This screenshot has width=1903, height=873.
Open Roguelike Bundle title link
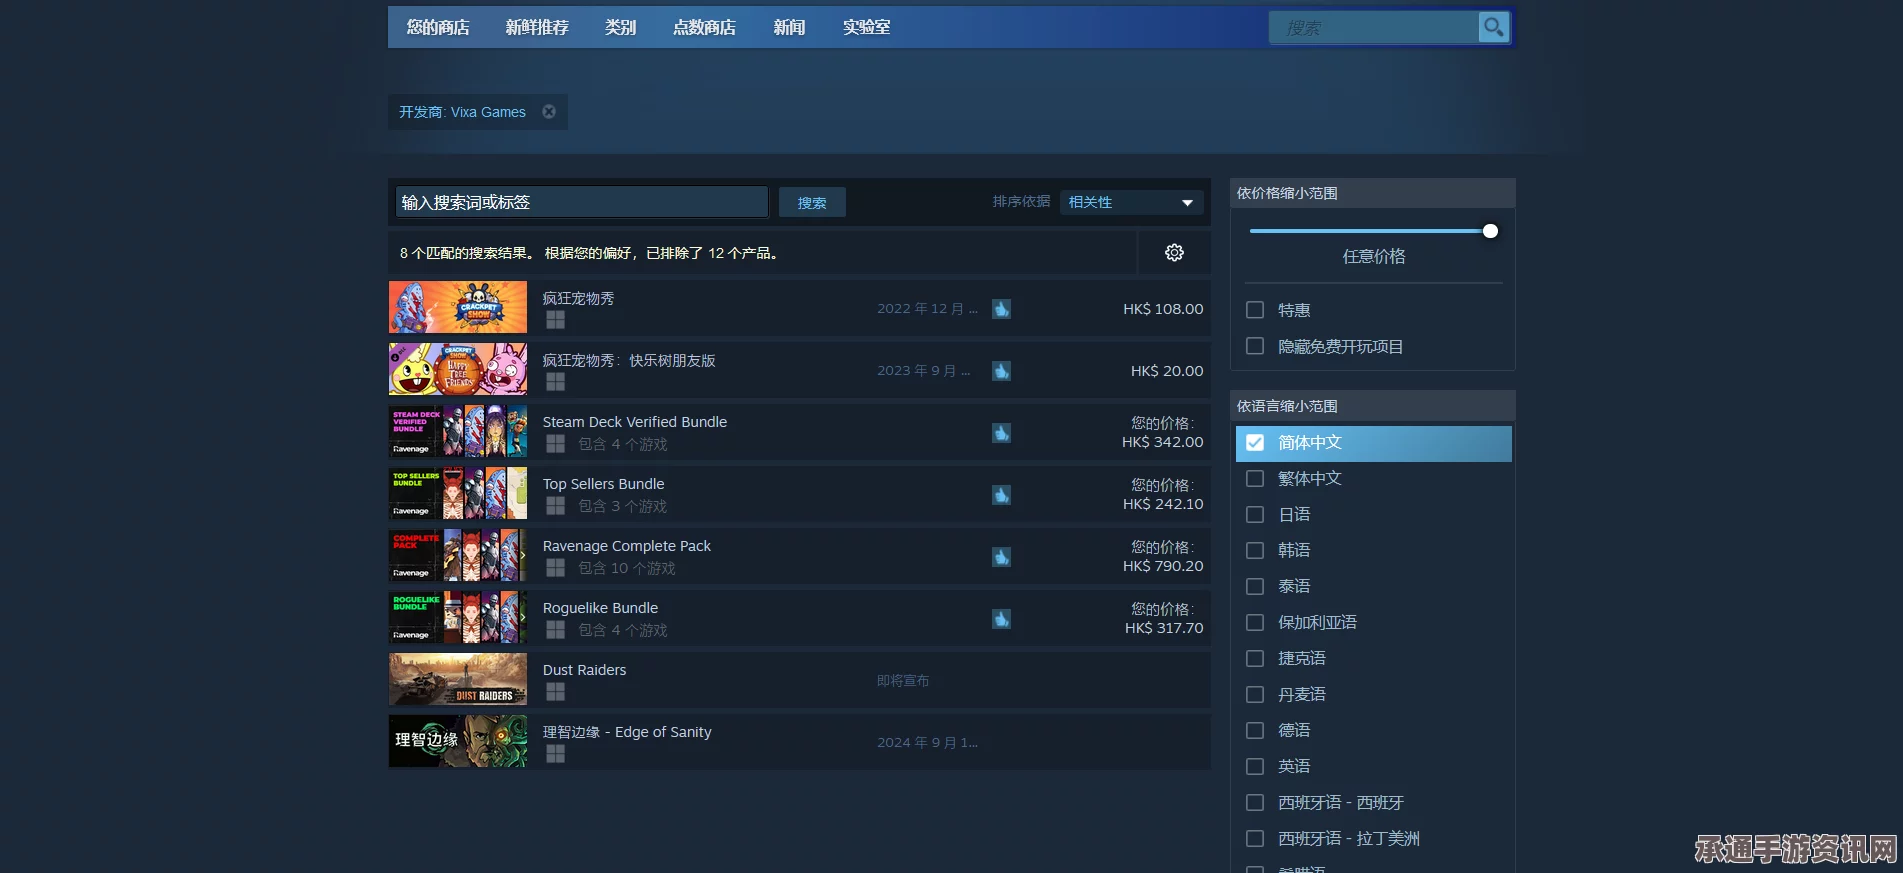coord(600,608)
